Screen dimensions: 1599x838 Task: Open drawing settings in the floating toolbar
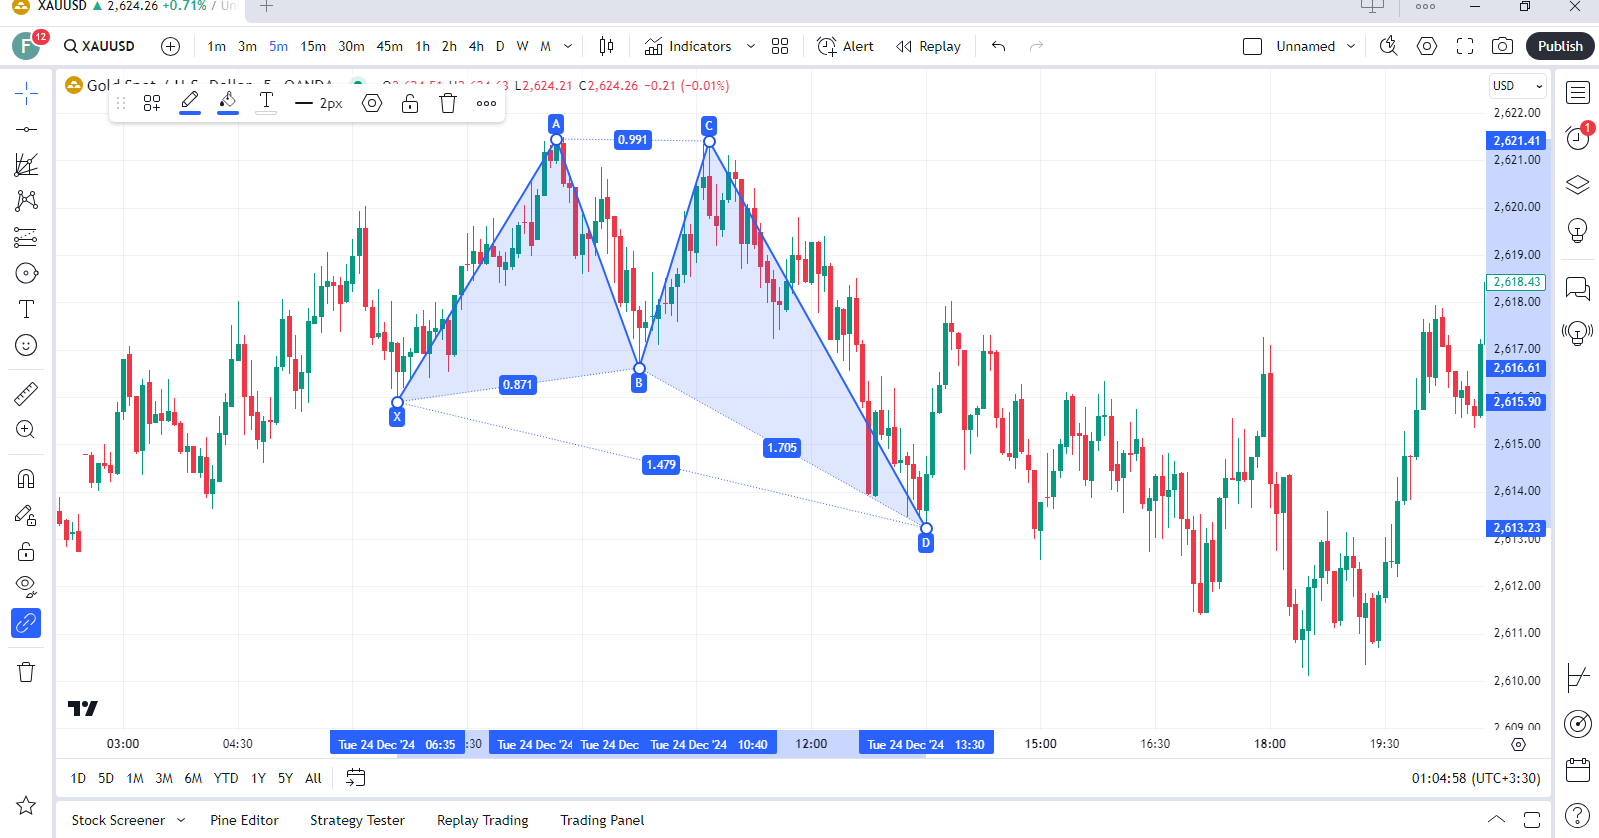point(372,103)
